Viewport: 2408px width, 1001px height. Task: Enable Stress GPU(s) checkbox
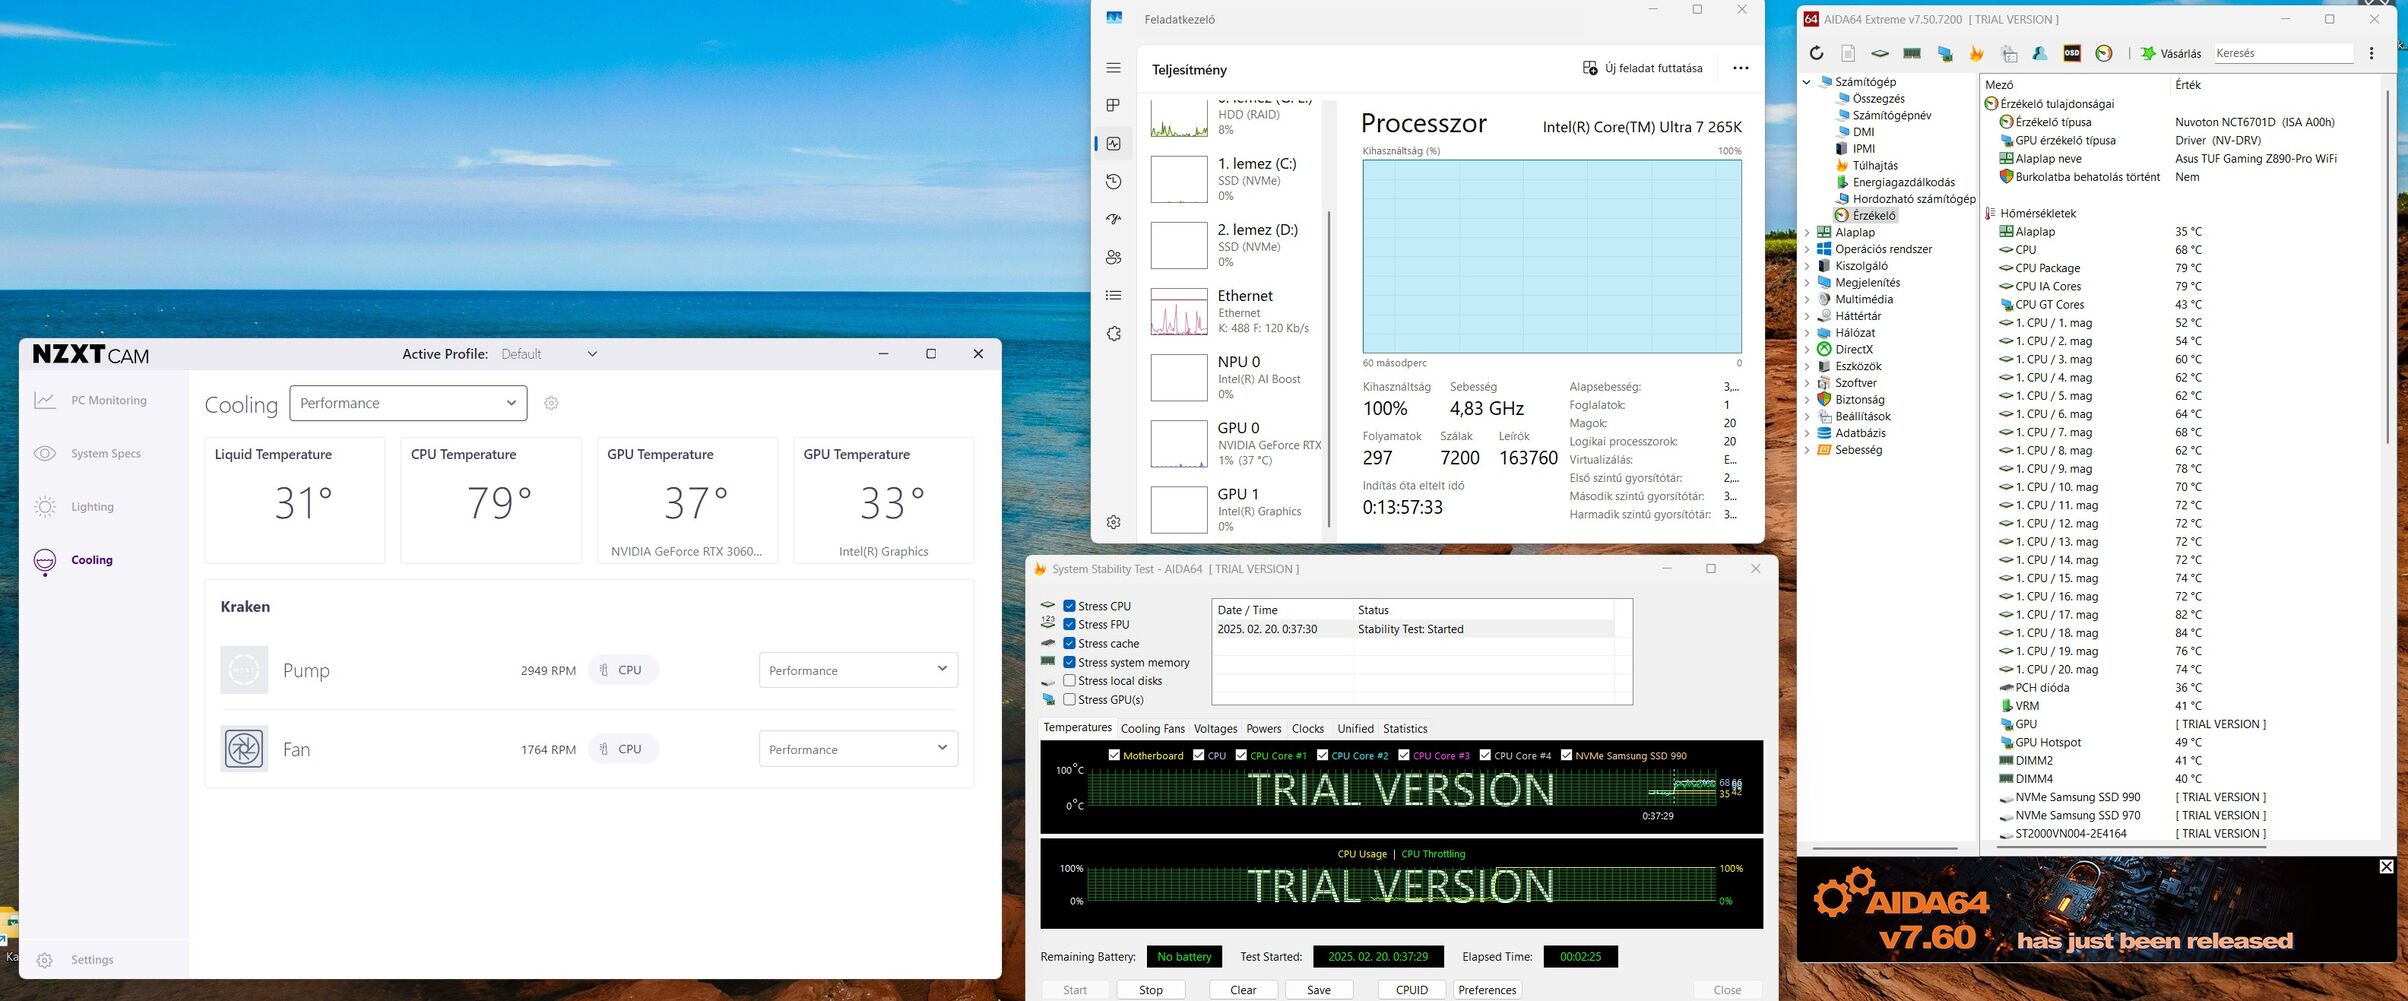click(1069, 700)
